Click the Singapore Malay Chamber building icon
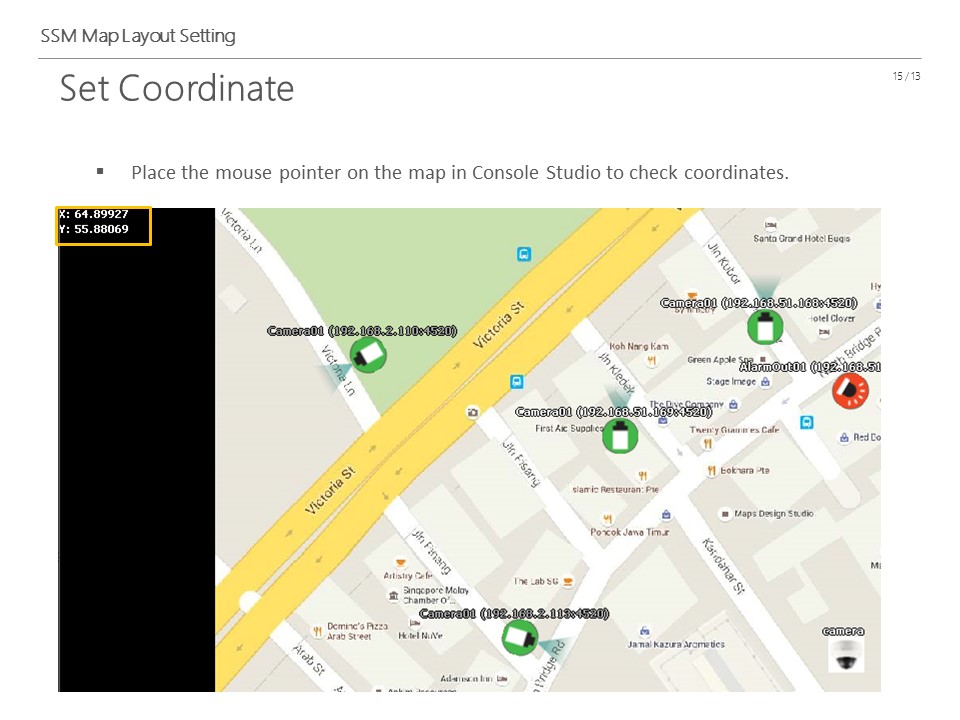The image size is (960, 720). [394, 595]
